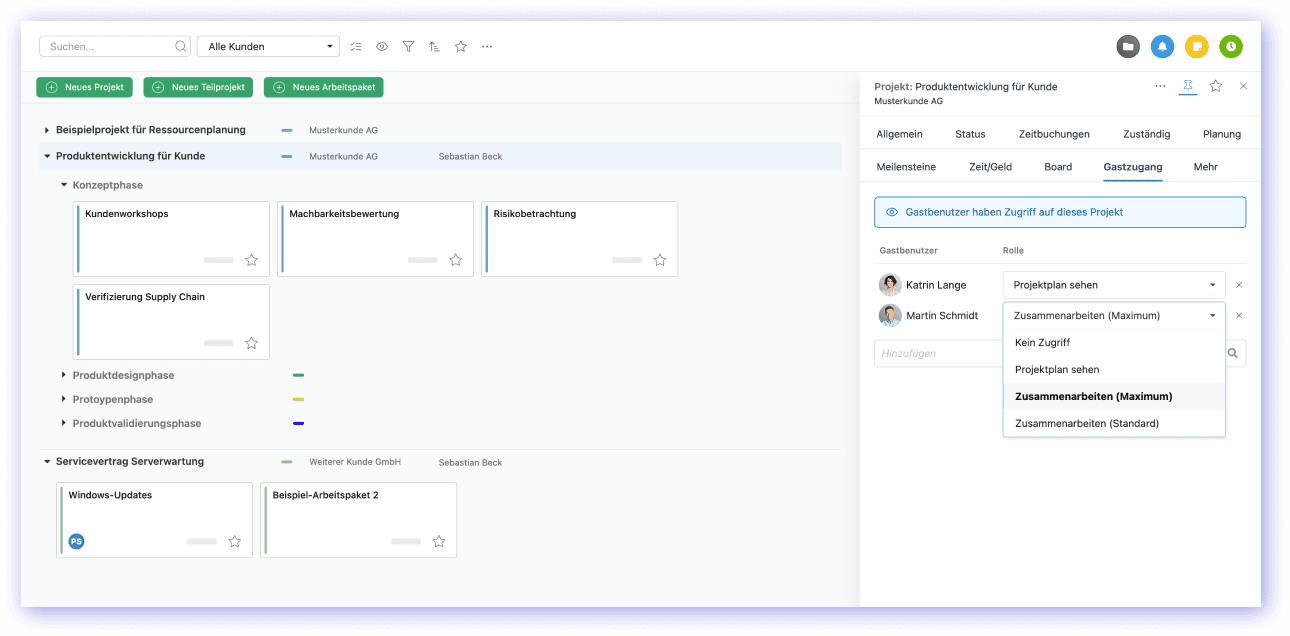This screenshot has height=636, width=1290.
Task: Open the dark folder icon in header
Action: pos(1128,46)
